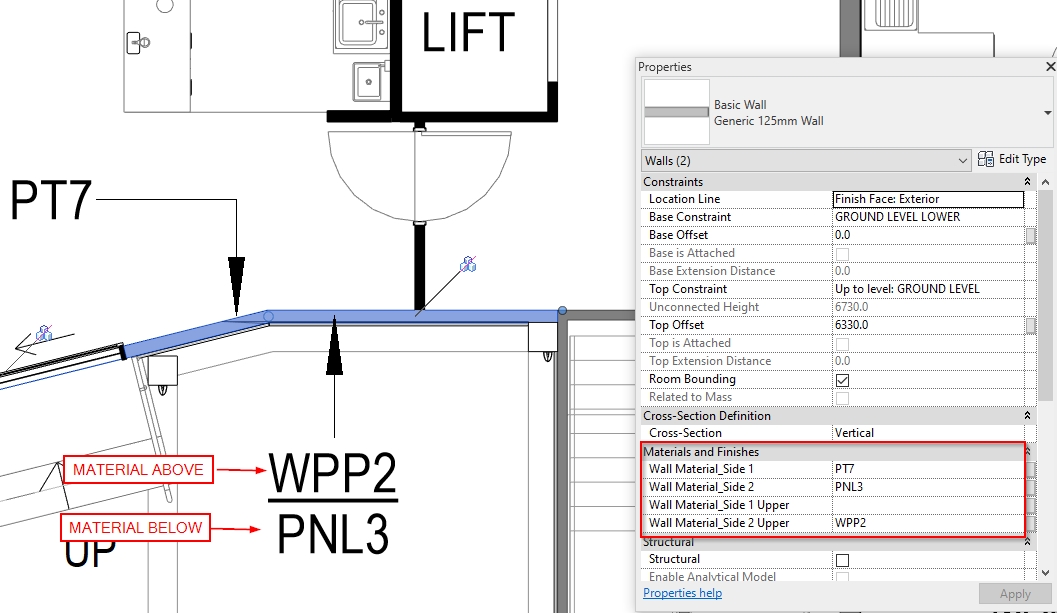Click the wall join circle control
The width and height of the screenshot is (1057, 613).
click(x=268, y=316)
